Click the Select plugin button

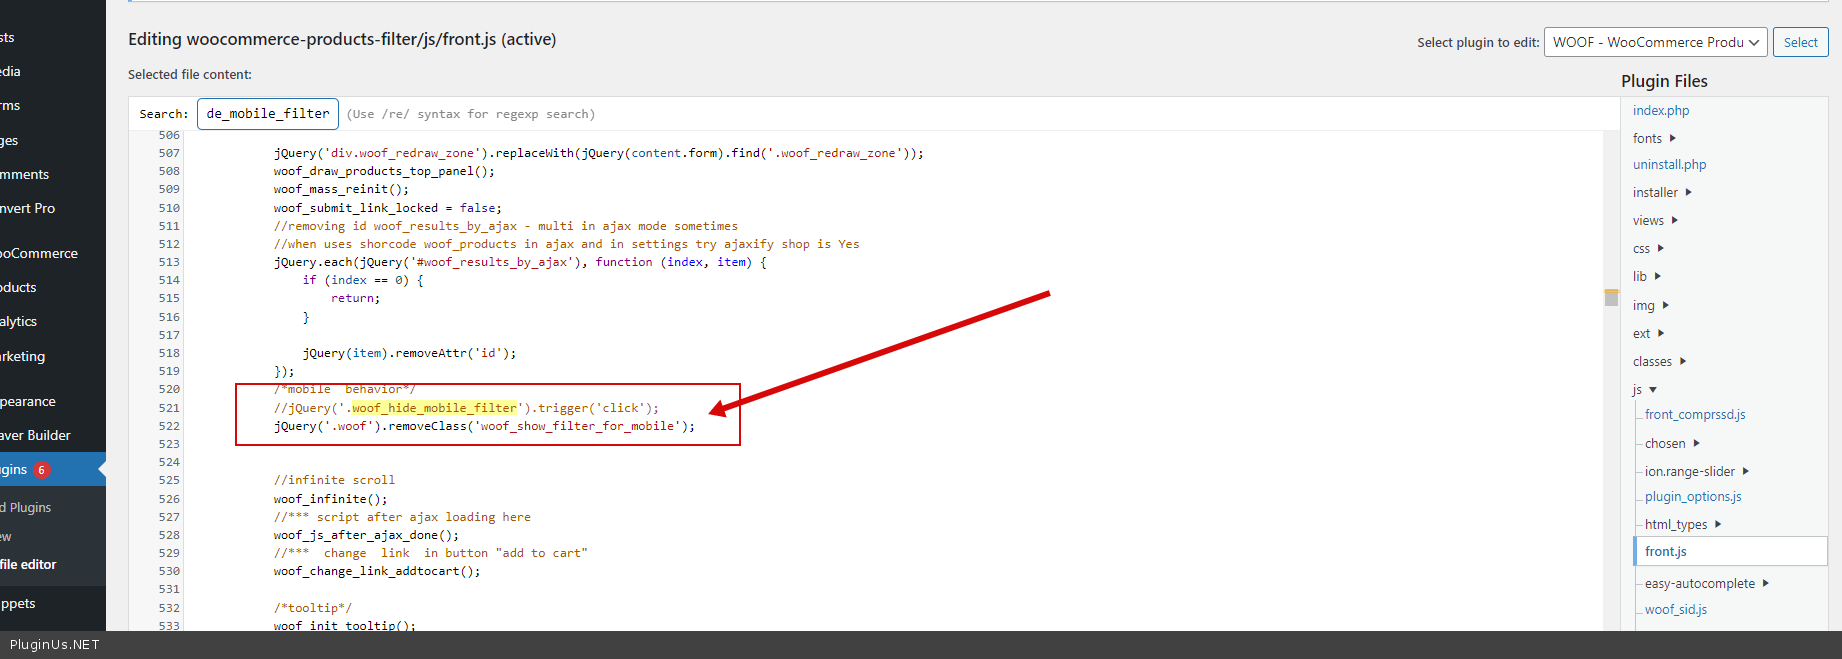(x=1800, y=42)
